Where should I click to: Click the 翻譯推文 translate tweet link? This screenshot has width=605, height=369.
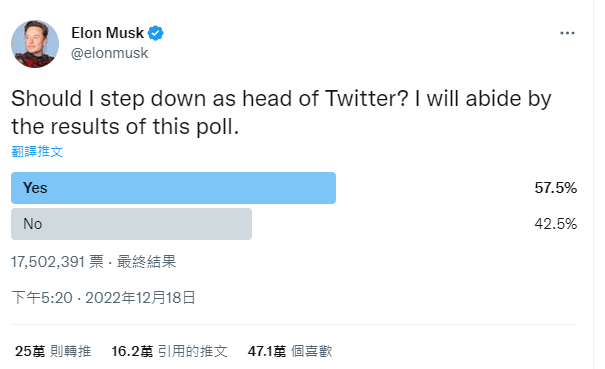[37, 151]
